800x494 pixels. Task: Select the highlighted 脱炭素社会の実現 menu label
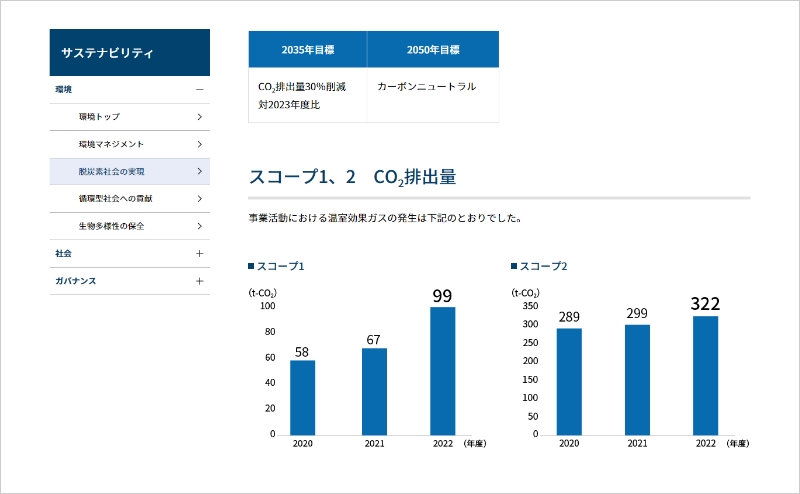click(111, 172)
